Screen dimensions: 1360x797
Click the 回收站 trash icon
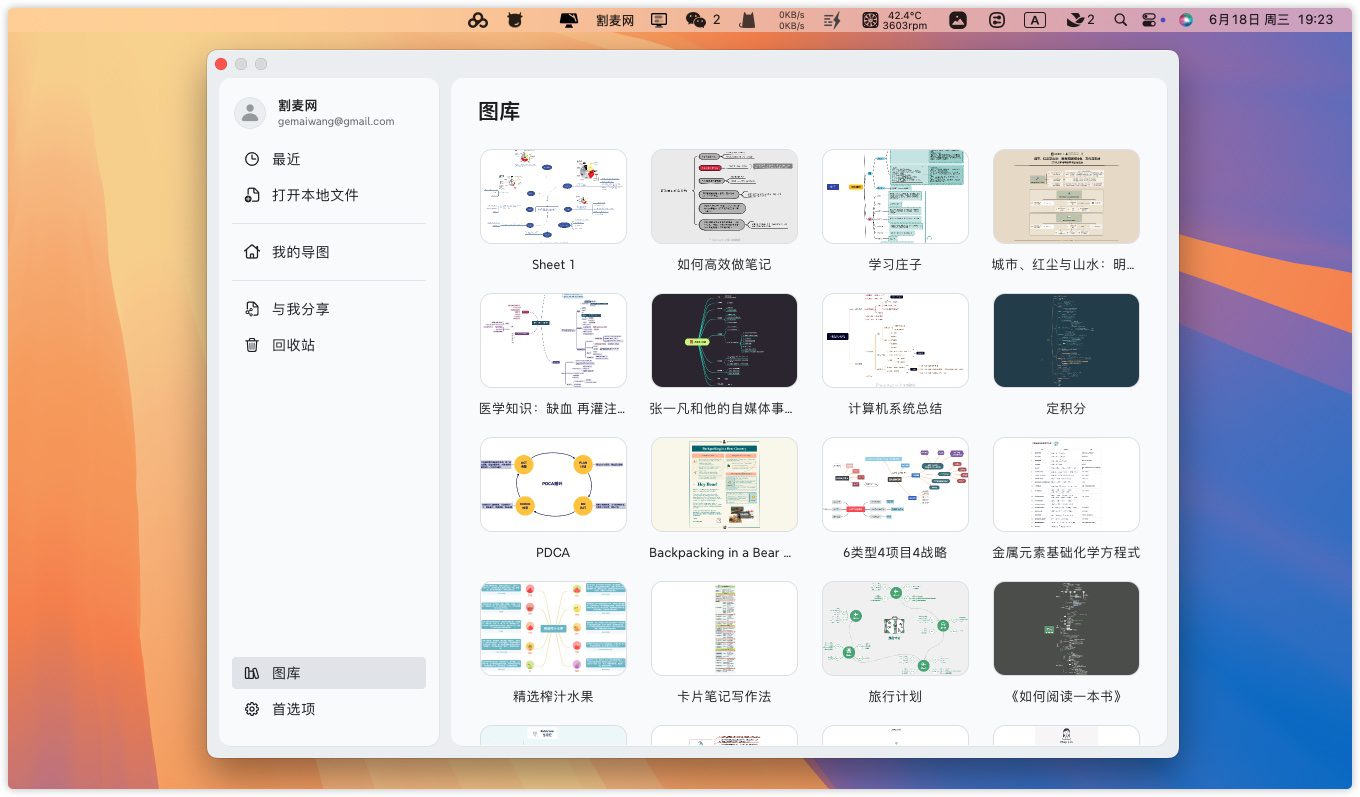tap(252, 345)
